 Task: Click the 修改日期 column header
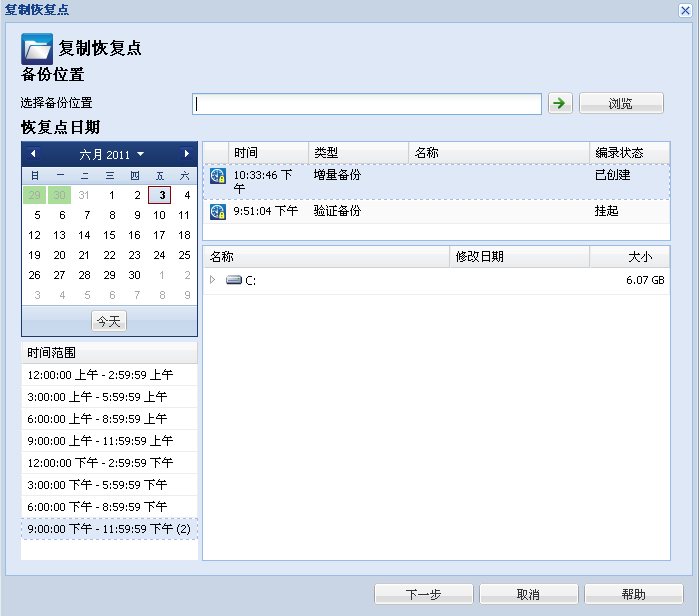pyautogui.click(x=519, y=256)
